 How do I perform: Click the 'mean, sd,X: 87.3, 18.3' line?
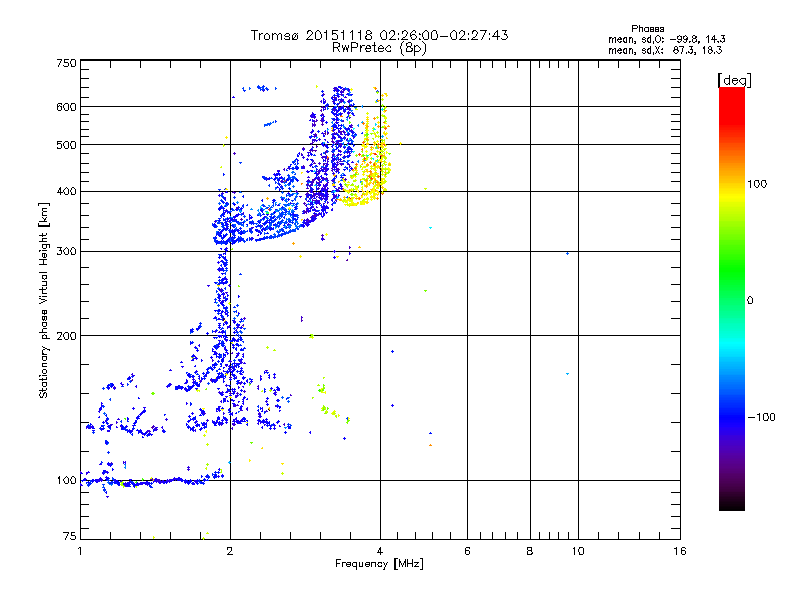(665, 50)
